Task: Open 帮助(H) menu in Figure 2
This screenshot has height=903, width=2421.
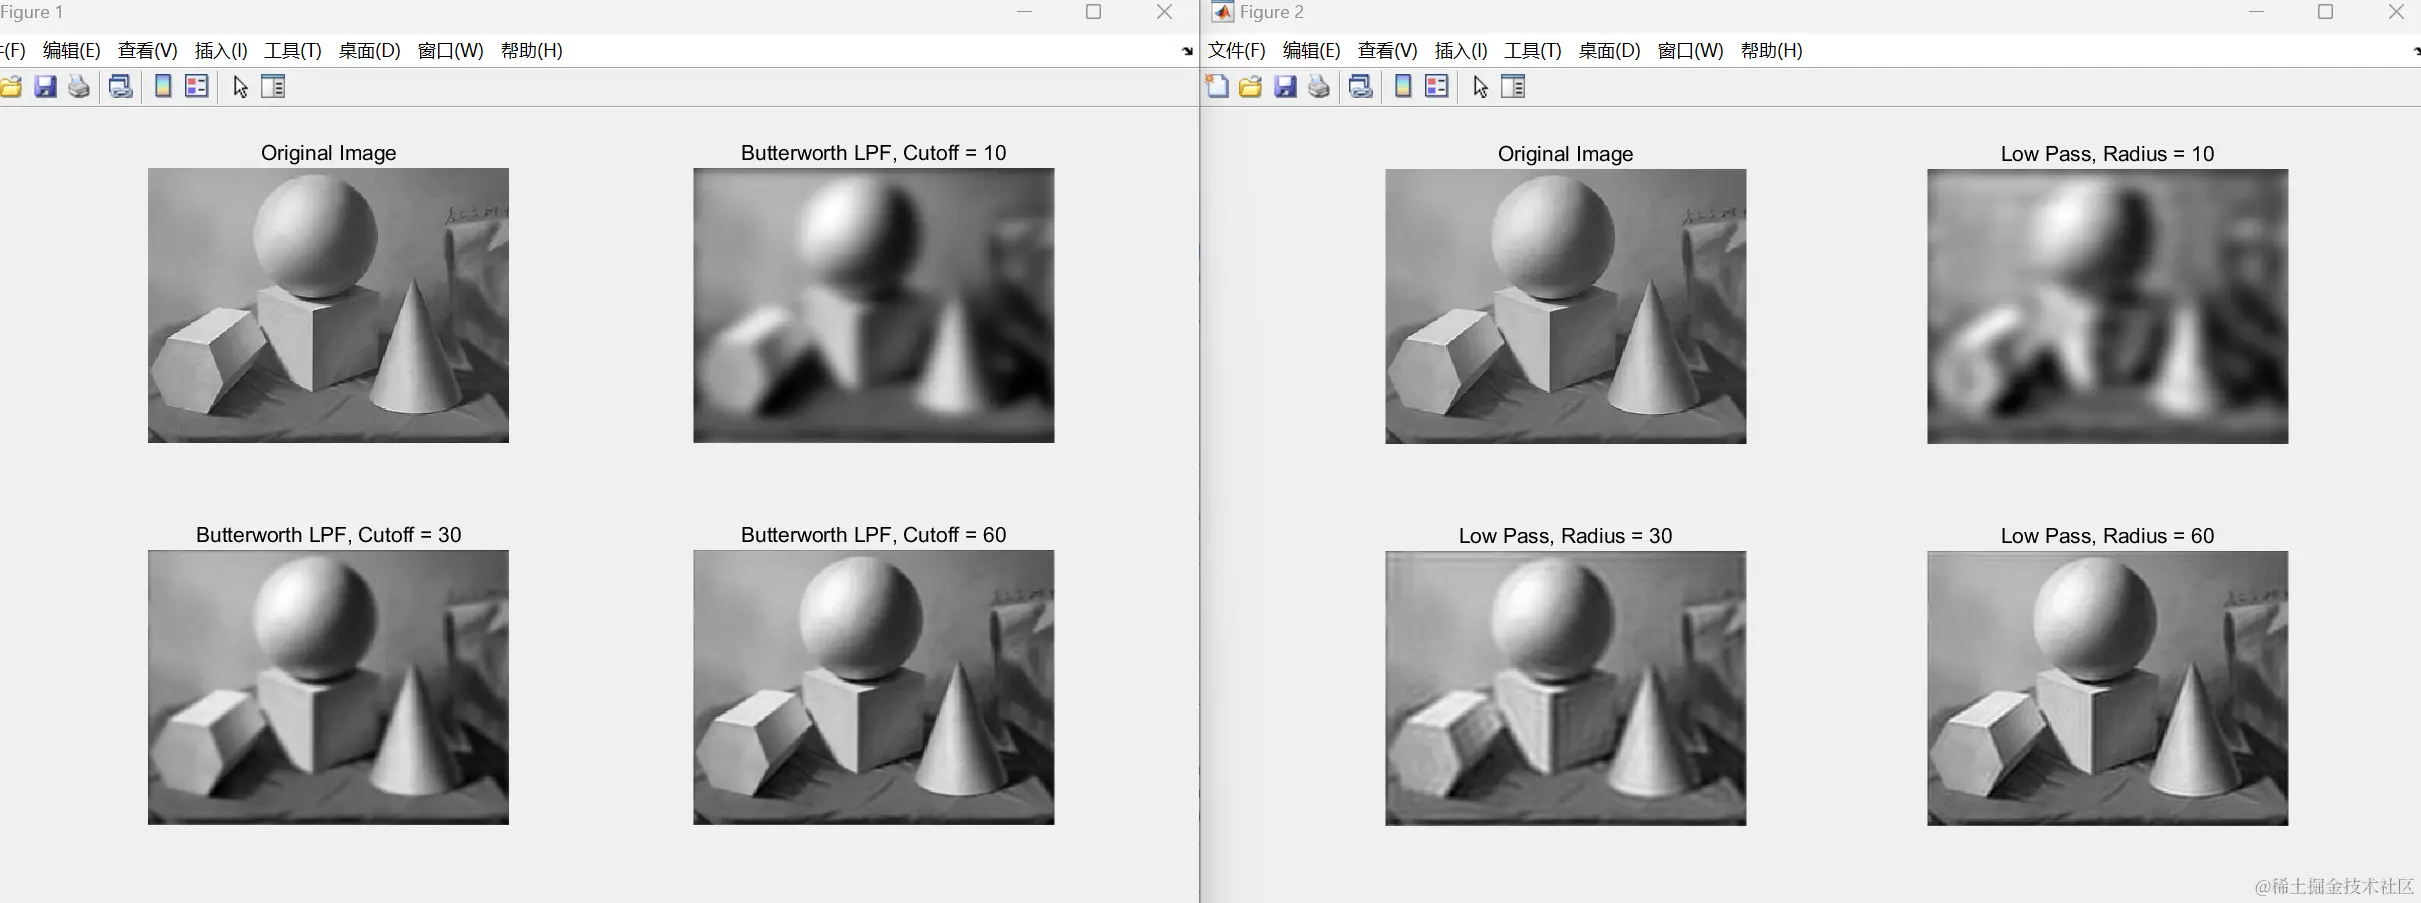Action: (1772, 50)
